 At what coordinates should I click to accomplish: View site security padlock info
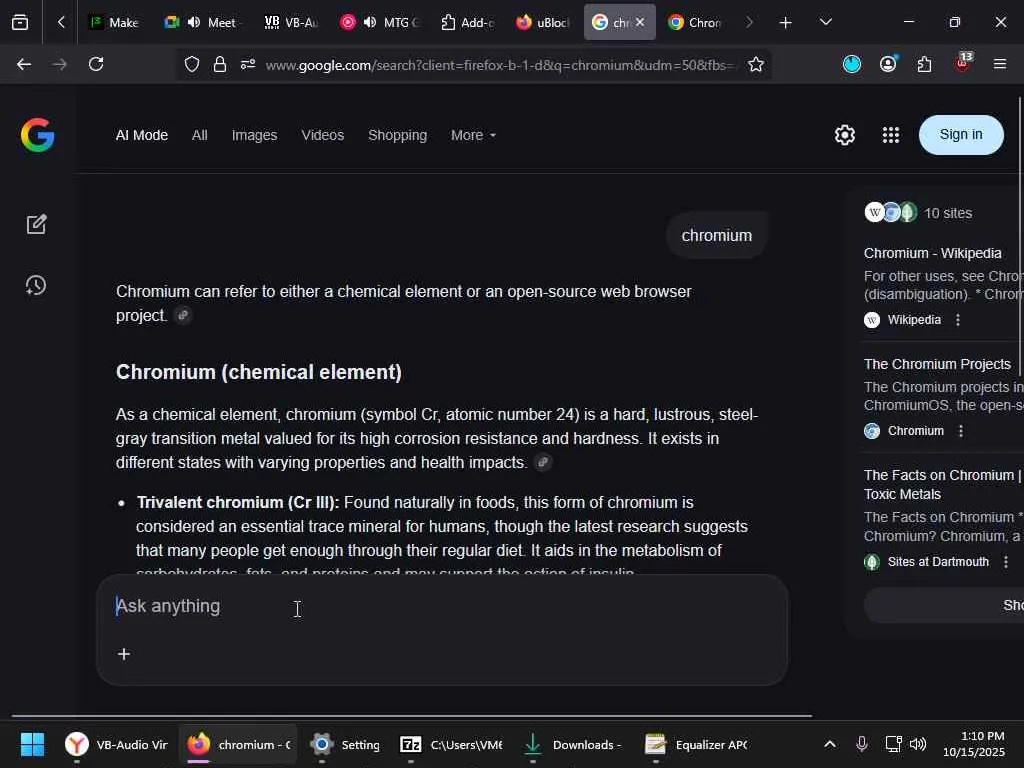220,64
